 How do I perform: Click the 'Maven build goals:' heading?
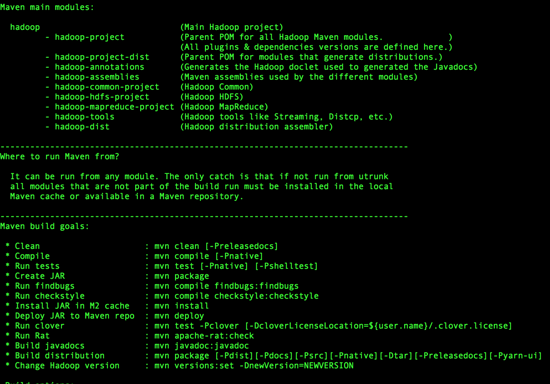click(x=45, y=226)
